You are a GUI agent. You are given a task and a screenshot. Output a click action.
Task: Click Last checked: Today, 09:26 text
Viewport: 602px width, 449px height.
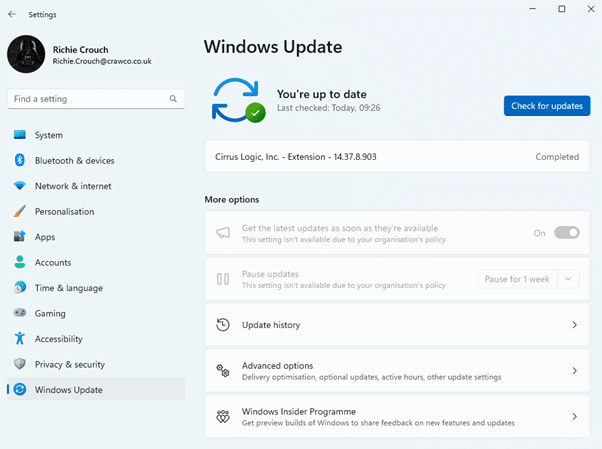[329, 108]
